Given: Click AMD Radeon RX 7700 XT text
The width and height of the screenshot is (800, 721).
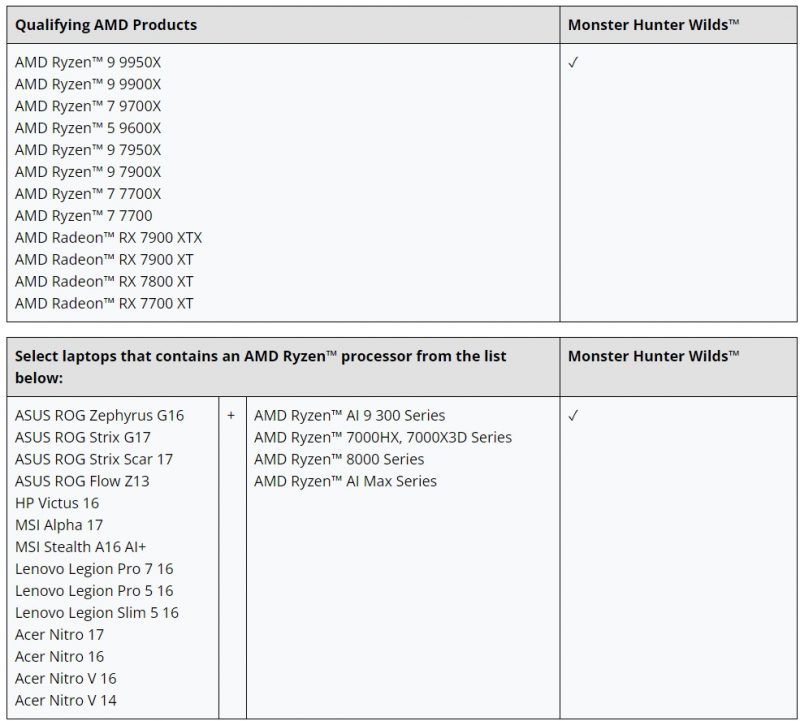Looking at the screenshot, I should coord(104,304).
